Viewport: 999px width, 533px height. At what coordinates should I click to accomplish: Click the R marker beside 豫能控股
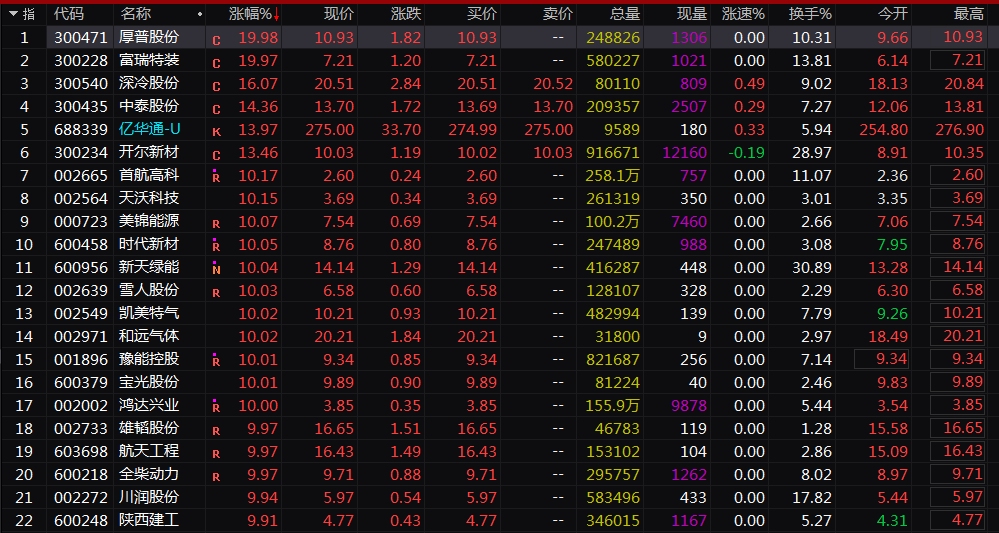[x=216, y=360]
